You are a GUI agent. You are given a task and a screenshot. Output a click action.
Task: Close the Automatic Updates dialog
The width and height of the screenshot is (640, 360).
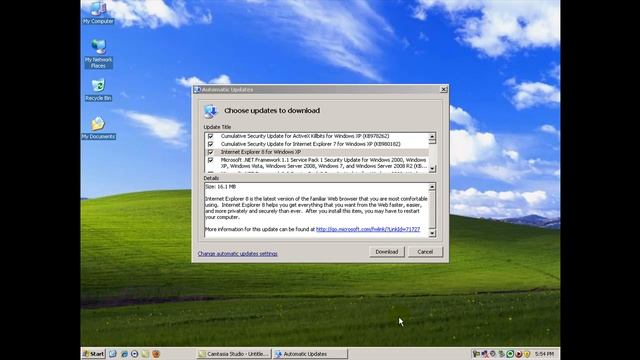[x=444, y=89]
